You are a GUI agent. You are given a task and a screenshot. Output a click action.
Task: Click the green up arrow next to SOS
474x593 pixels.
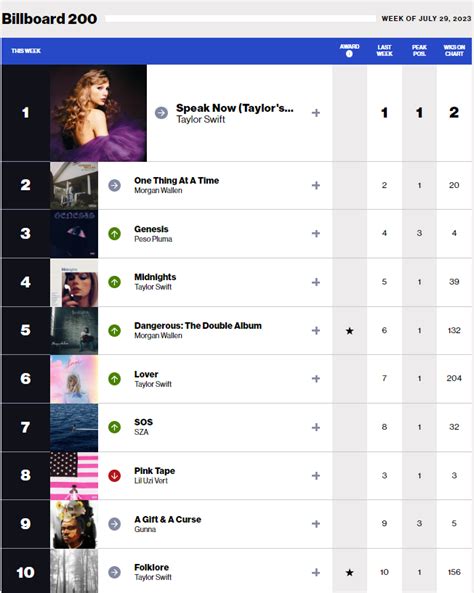tap(114, 427)
